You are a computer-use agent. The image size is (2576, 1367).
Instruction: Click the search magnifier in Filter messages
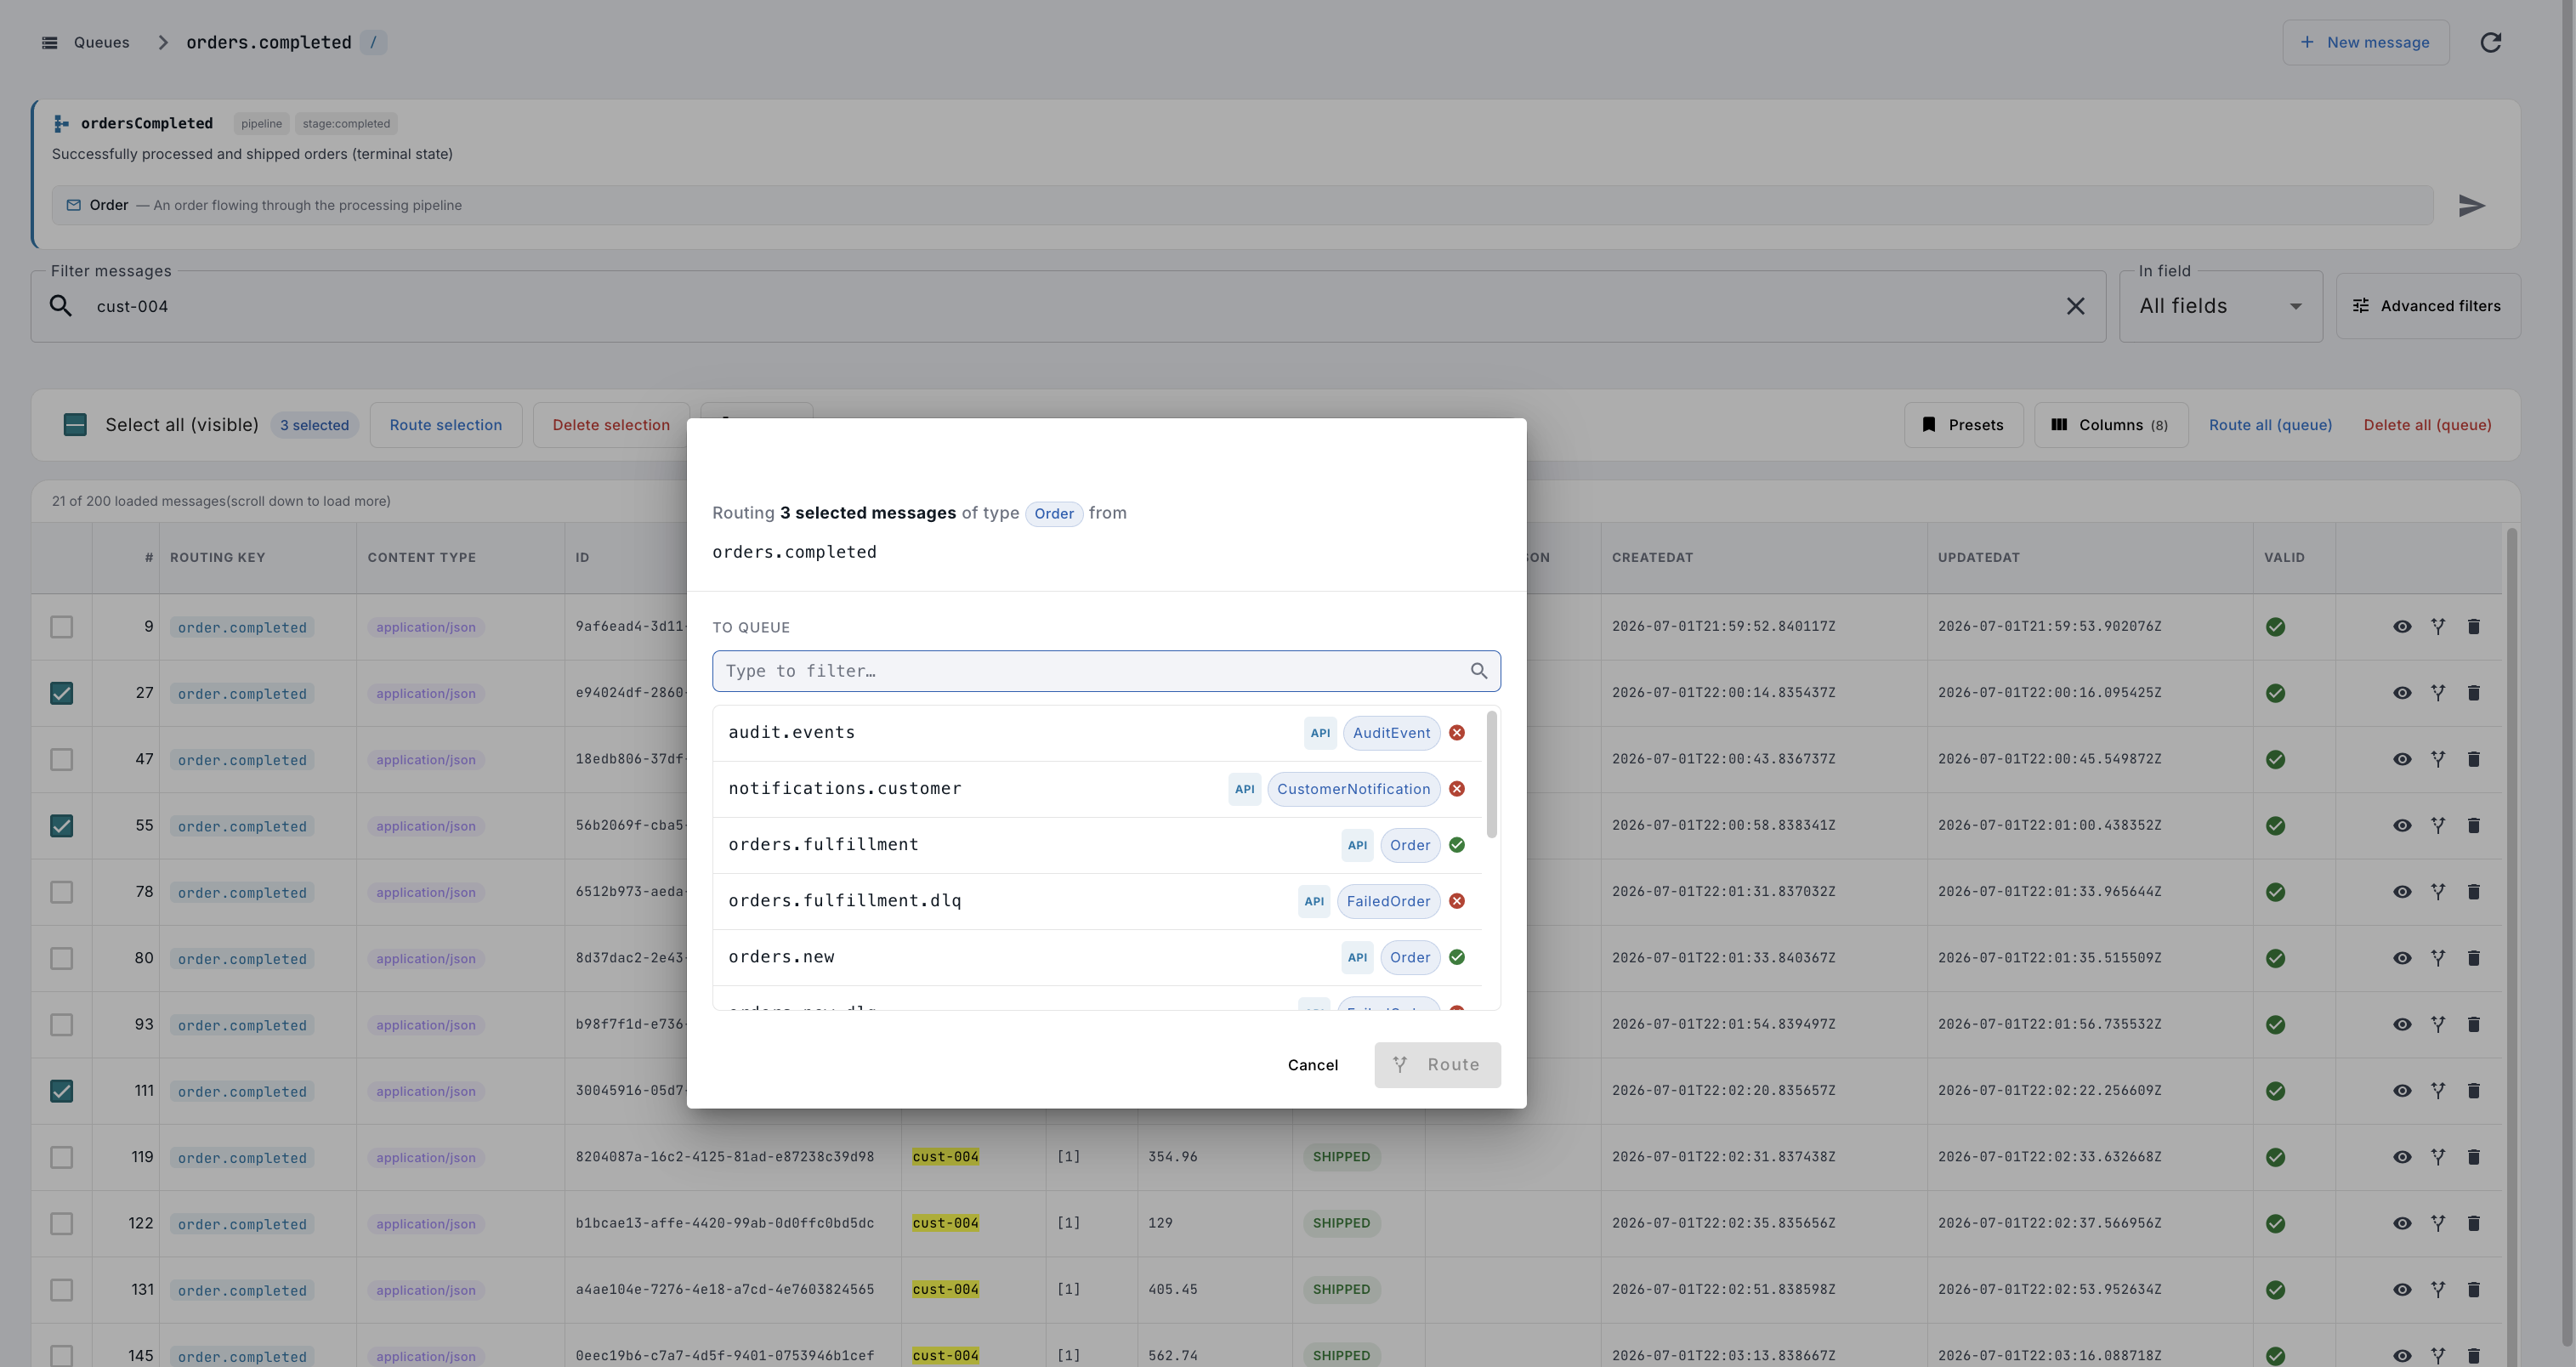(x=61, y=306)
